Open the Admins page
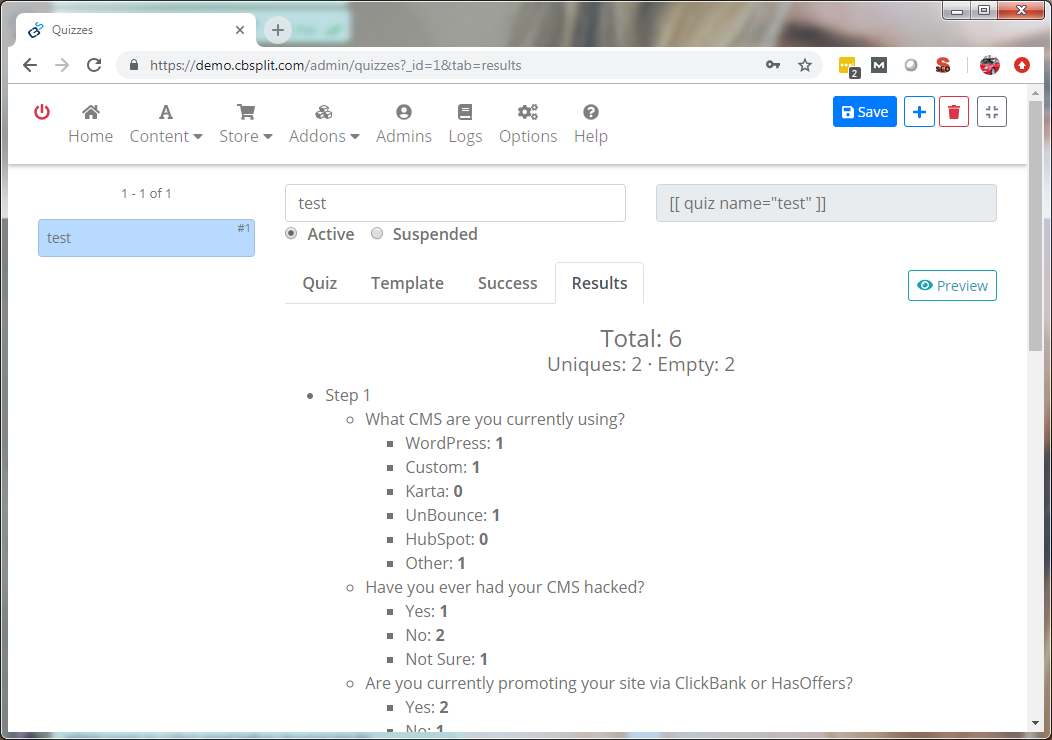The image size is (1052, 740). click(x=404, y=124)
